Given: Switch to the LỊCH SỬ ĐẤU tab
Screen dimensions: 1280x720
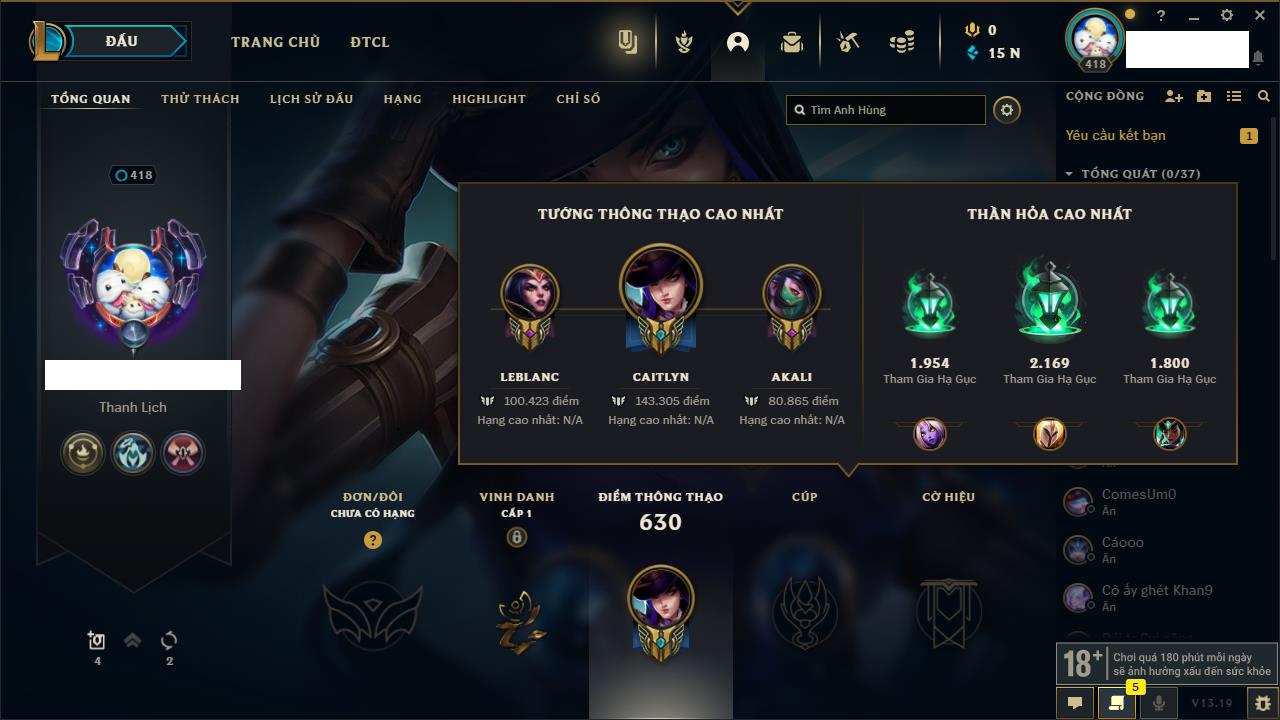Looking at the screenshot, I should (x=311, y=99).
